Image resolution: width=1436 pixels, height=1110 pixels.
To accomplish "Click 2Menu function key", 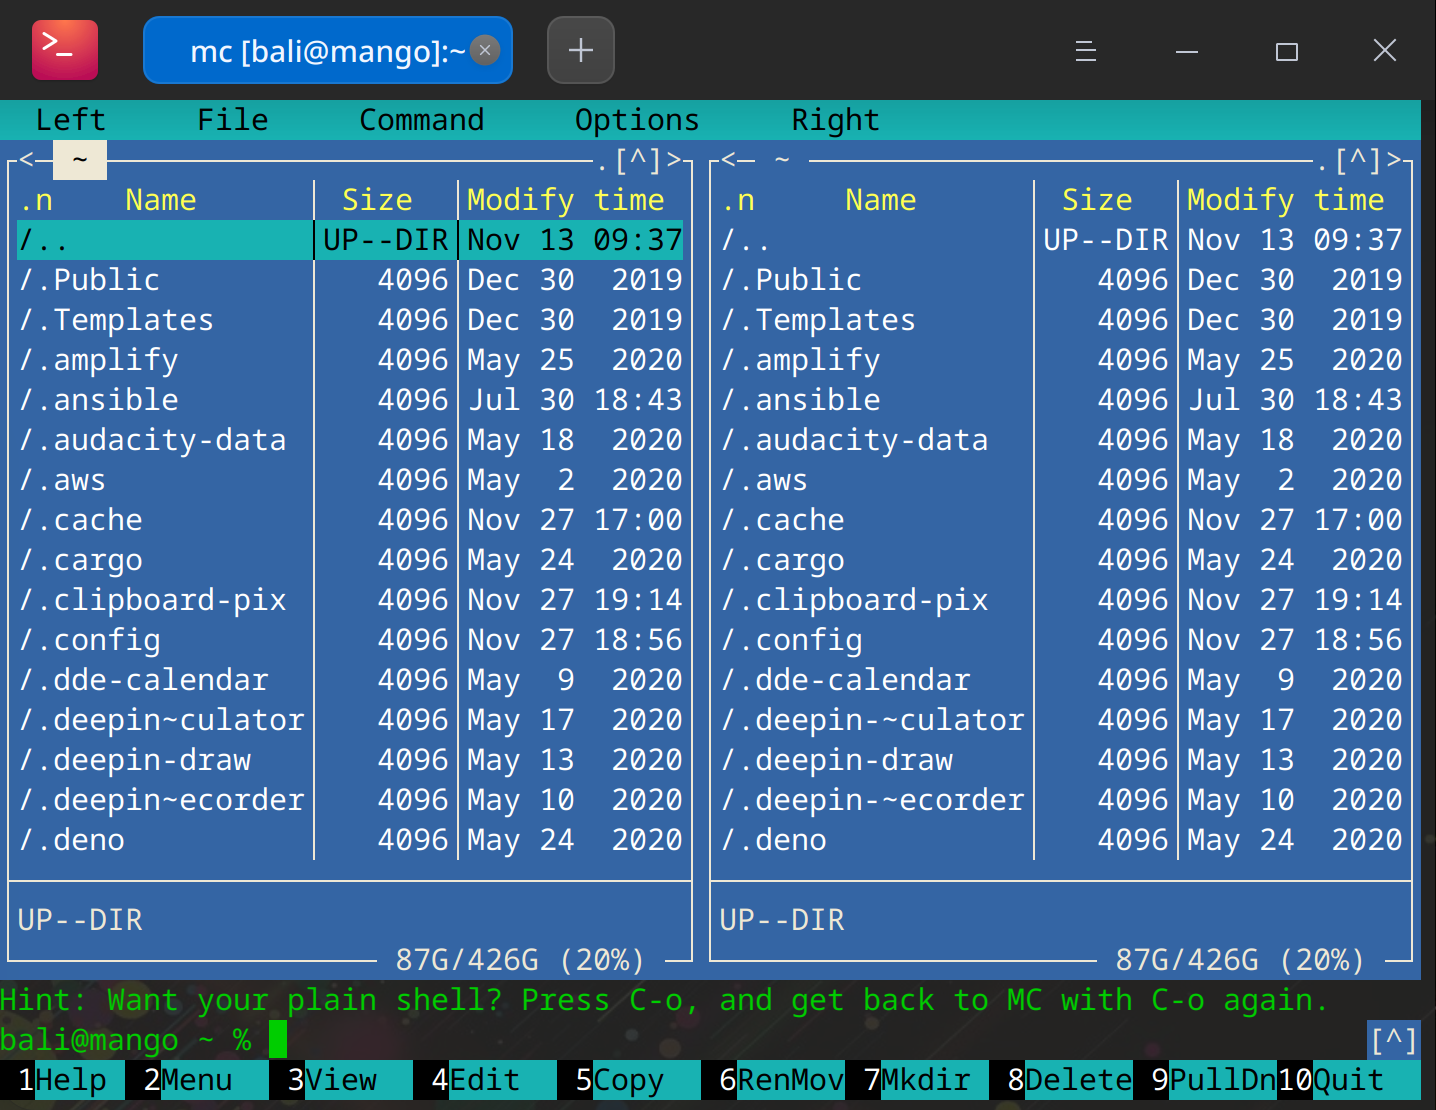I will (x=197, y=1080).
